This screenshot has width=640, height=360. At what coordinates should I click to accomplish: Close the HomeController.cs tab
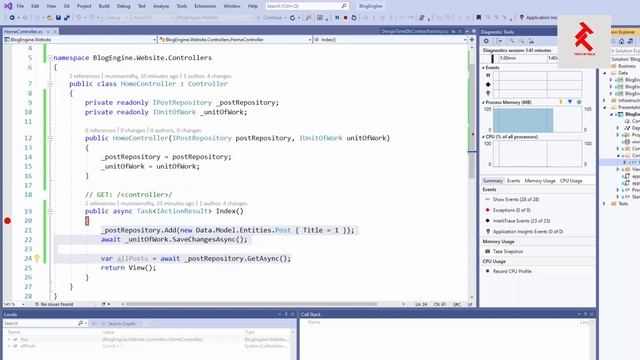point(55,31)
